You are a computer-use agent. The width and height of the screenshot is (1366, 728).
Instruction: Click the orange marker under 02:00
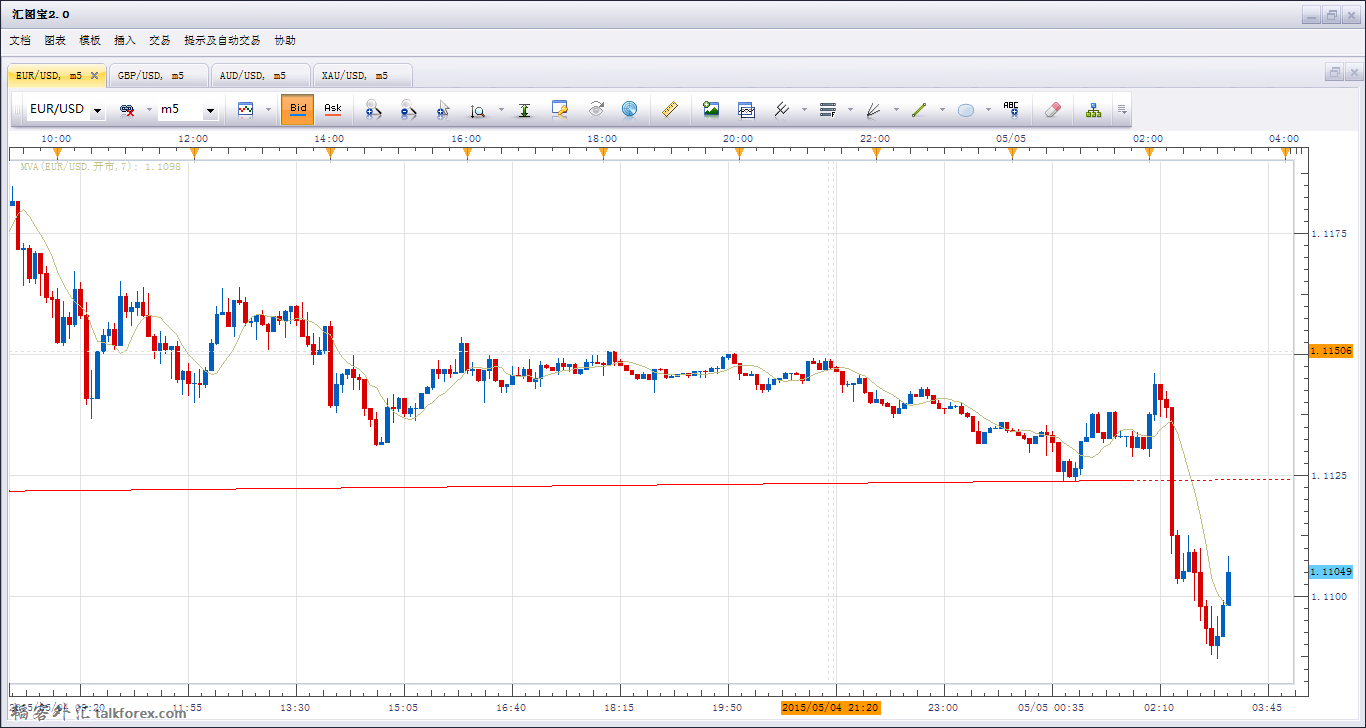tap(1149, 152)
